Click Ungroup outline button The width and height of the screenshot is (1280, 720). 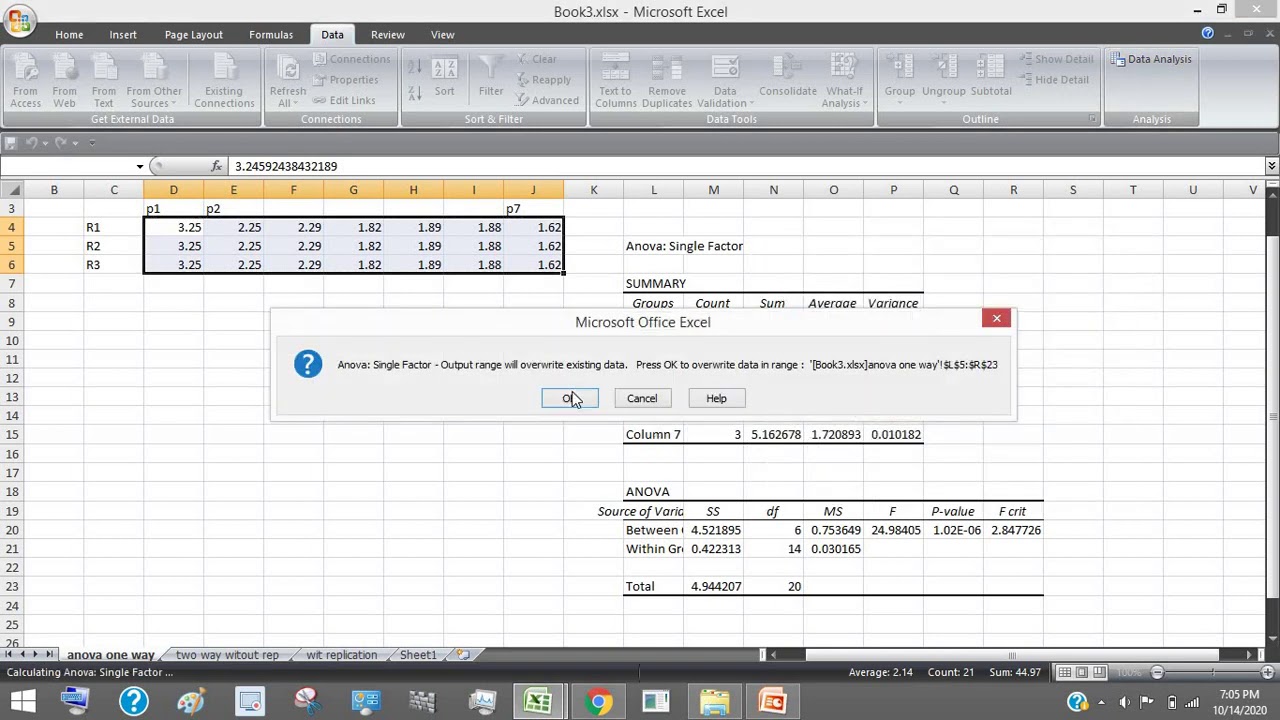(943, 81)
